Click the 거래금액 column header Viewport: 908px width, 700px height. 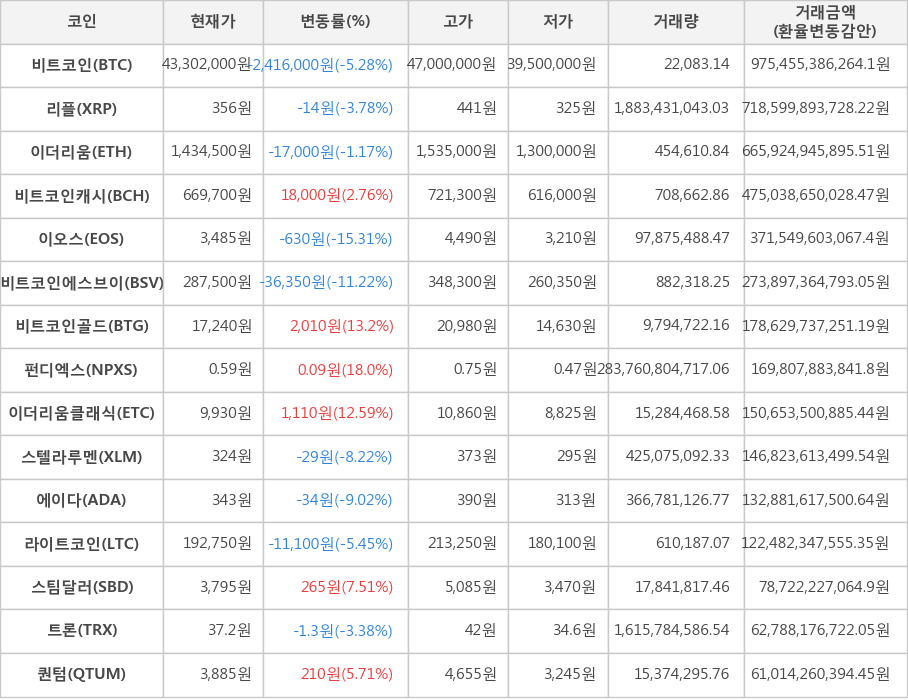click(x=825, y=21)
